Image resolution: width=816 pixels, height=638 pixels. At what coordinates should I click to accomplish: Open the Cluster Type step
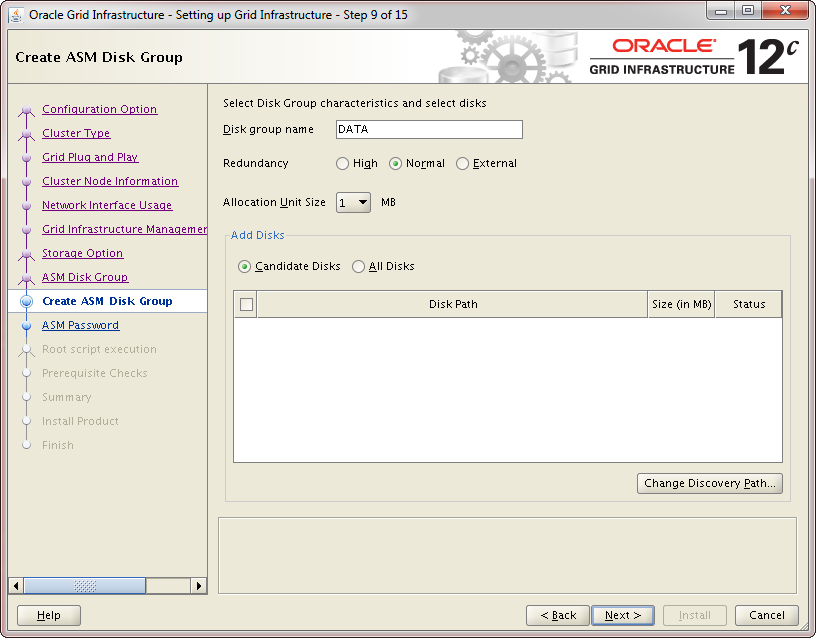point(76,133)
